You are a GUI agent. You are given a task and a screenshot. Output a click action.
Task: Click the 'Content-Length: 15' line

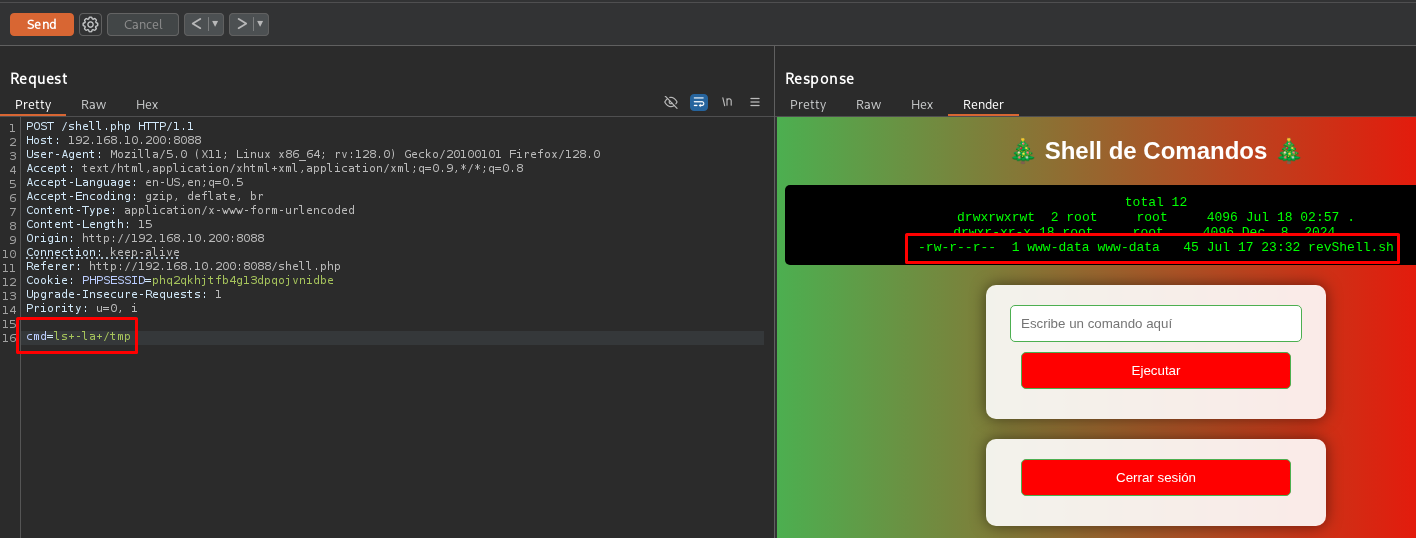(89, 224)
